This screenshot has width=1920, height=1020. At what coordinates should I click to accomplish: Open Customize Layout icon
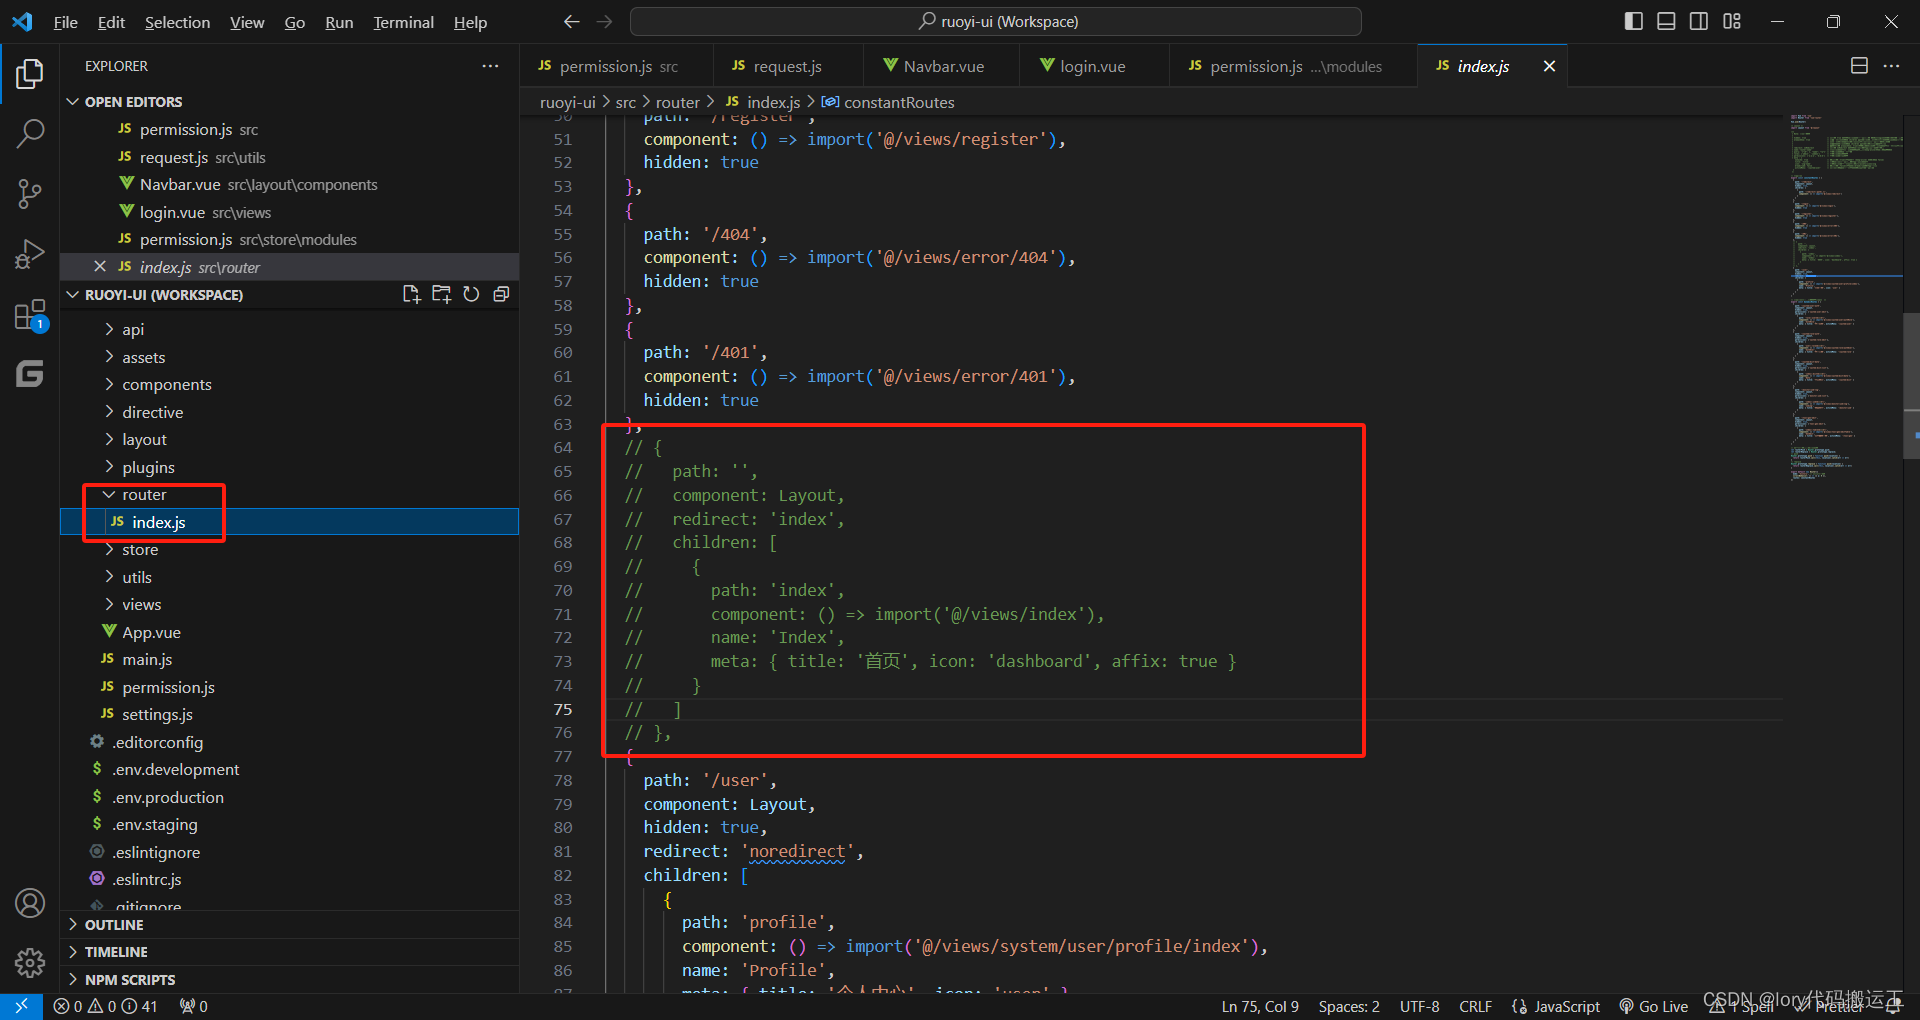[x=1732, y=21]
